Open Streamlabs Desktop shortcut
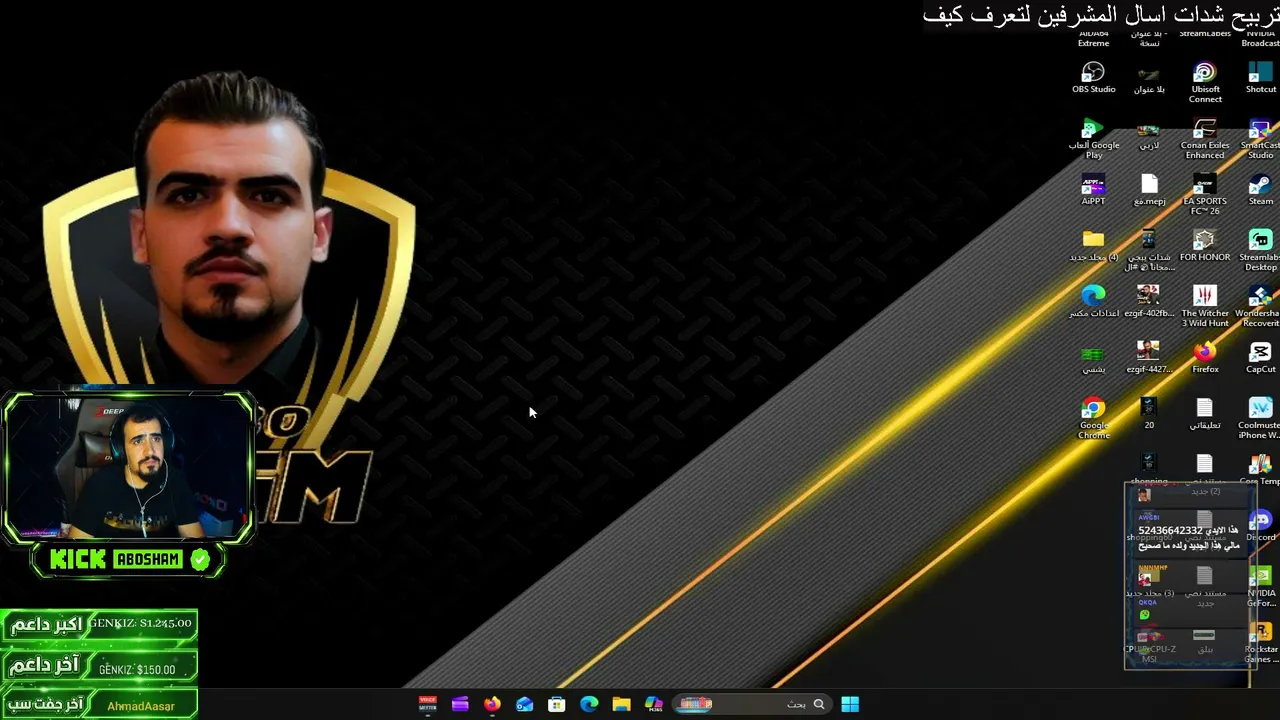1280x720 pixels. coord(1260,251)
